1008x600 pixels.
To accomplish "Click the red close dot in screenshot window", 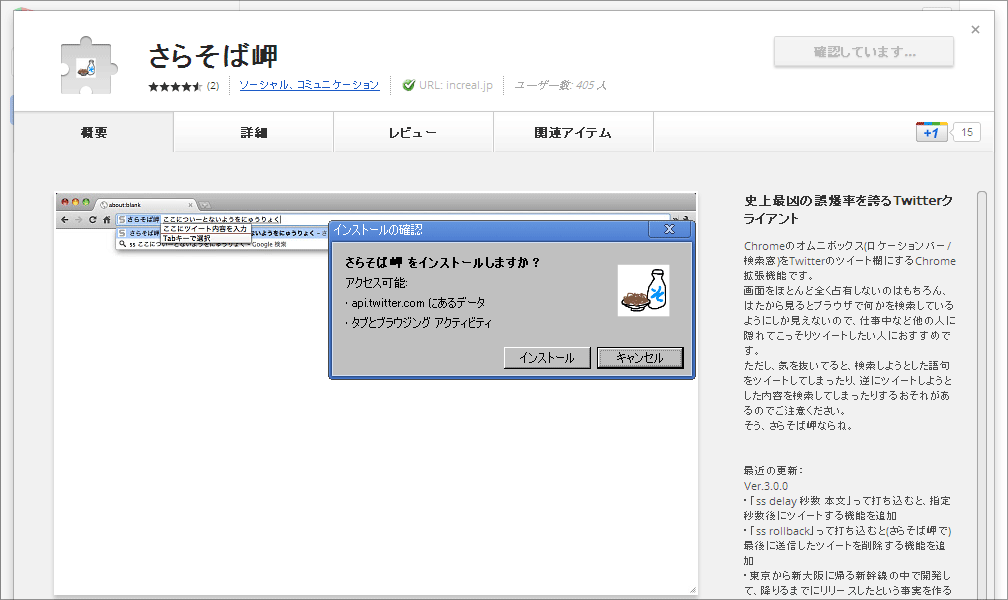I will point(65,202).
